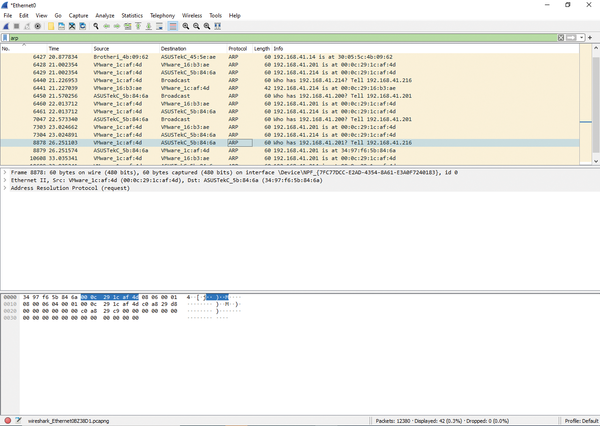Expand the Ethernet II header details

5,180
